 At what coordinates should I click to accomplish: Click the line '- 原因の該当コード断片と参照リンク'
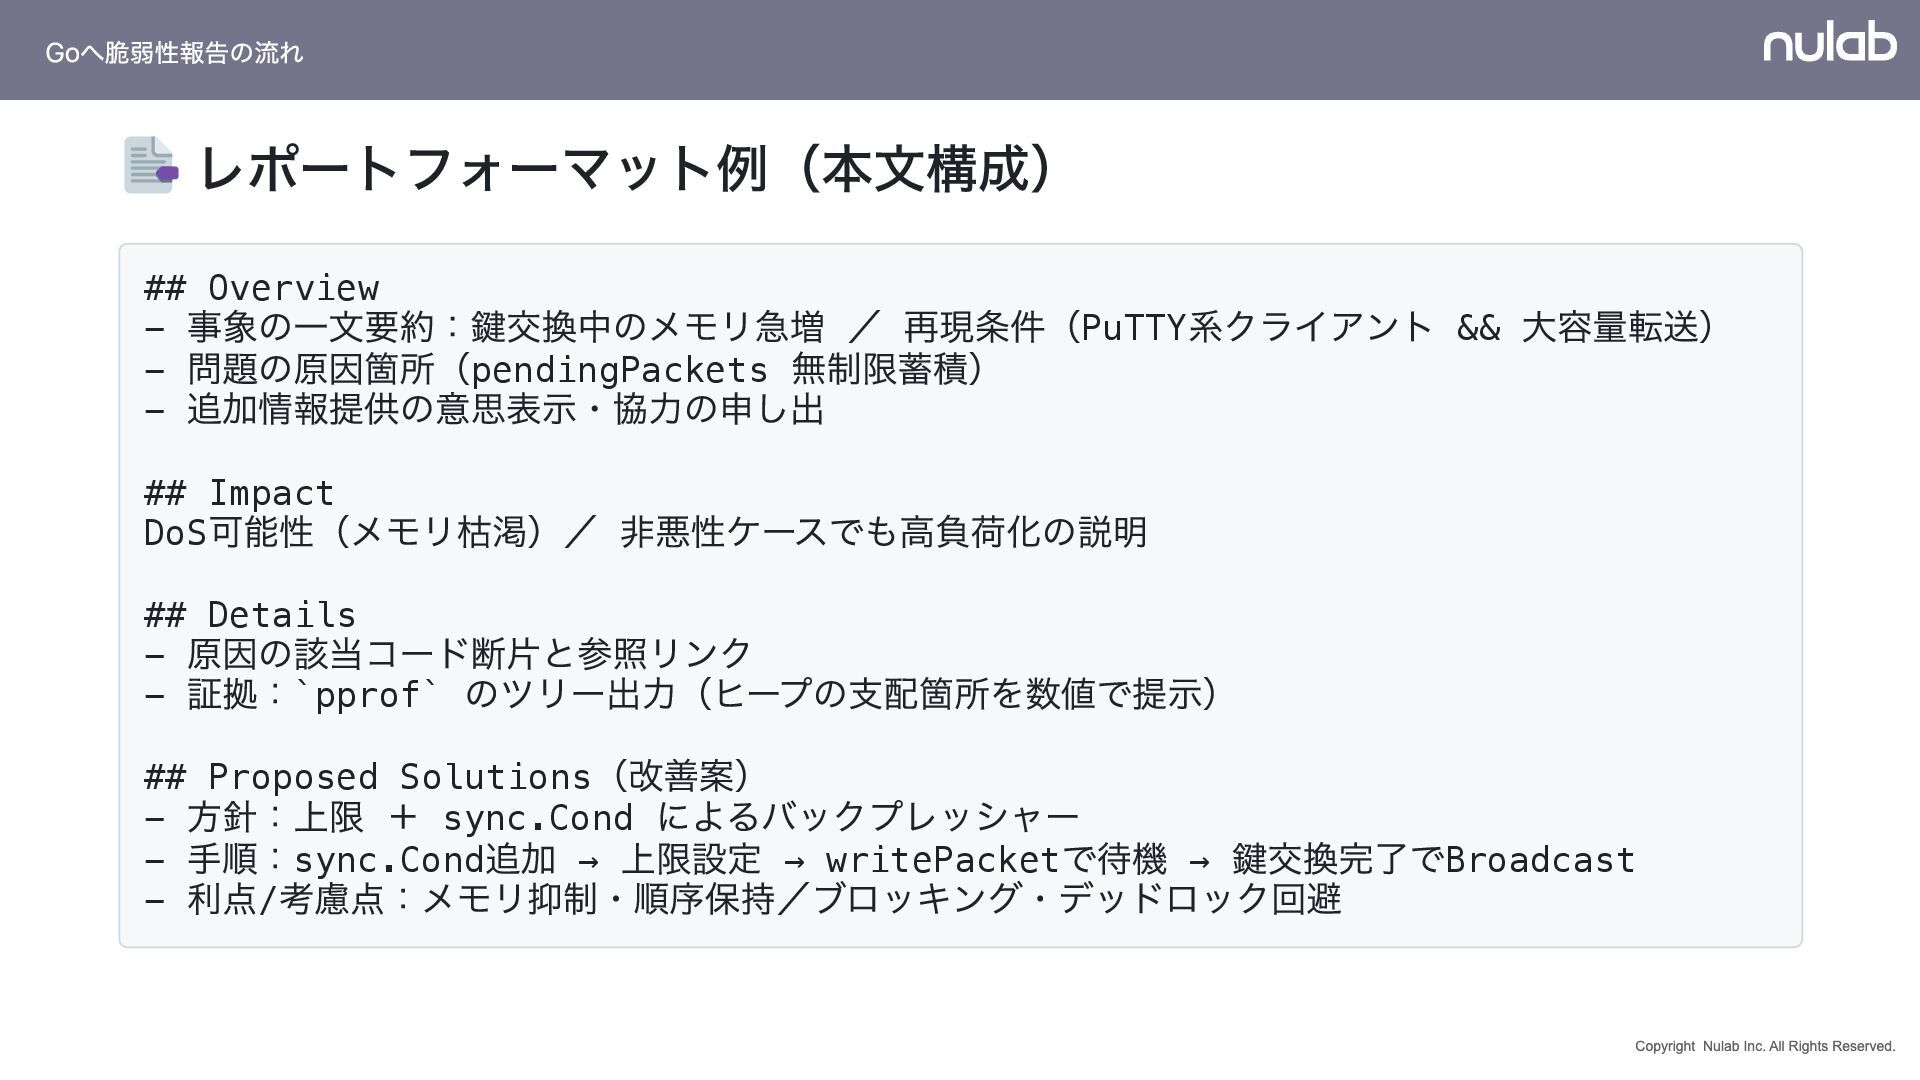(x=448, y=654)
